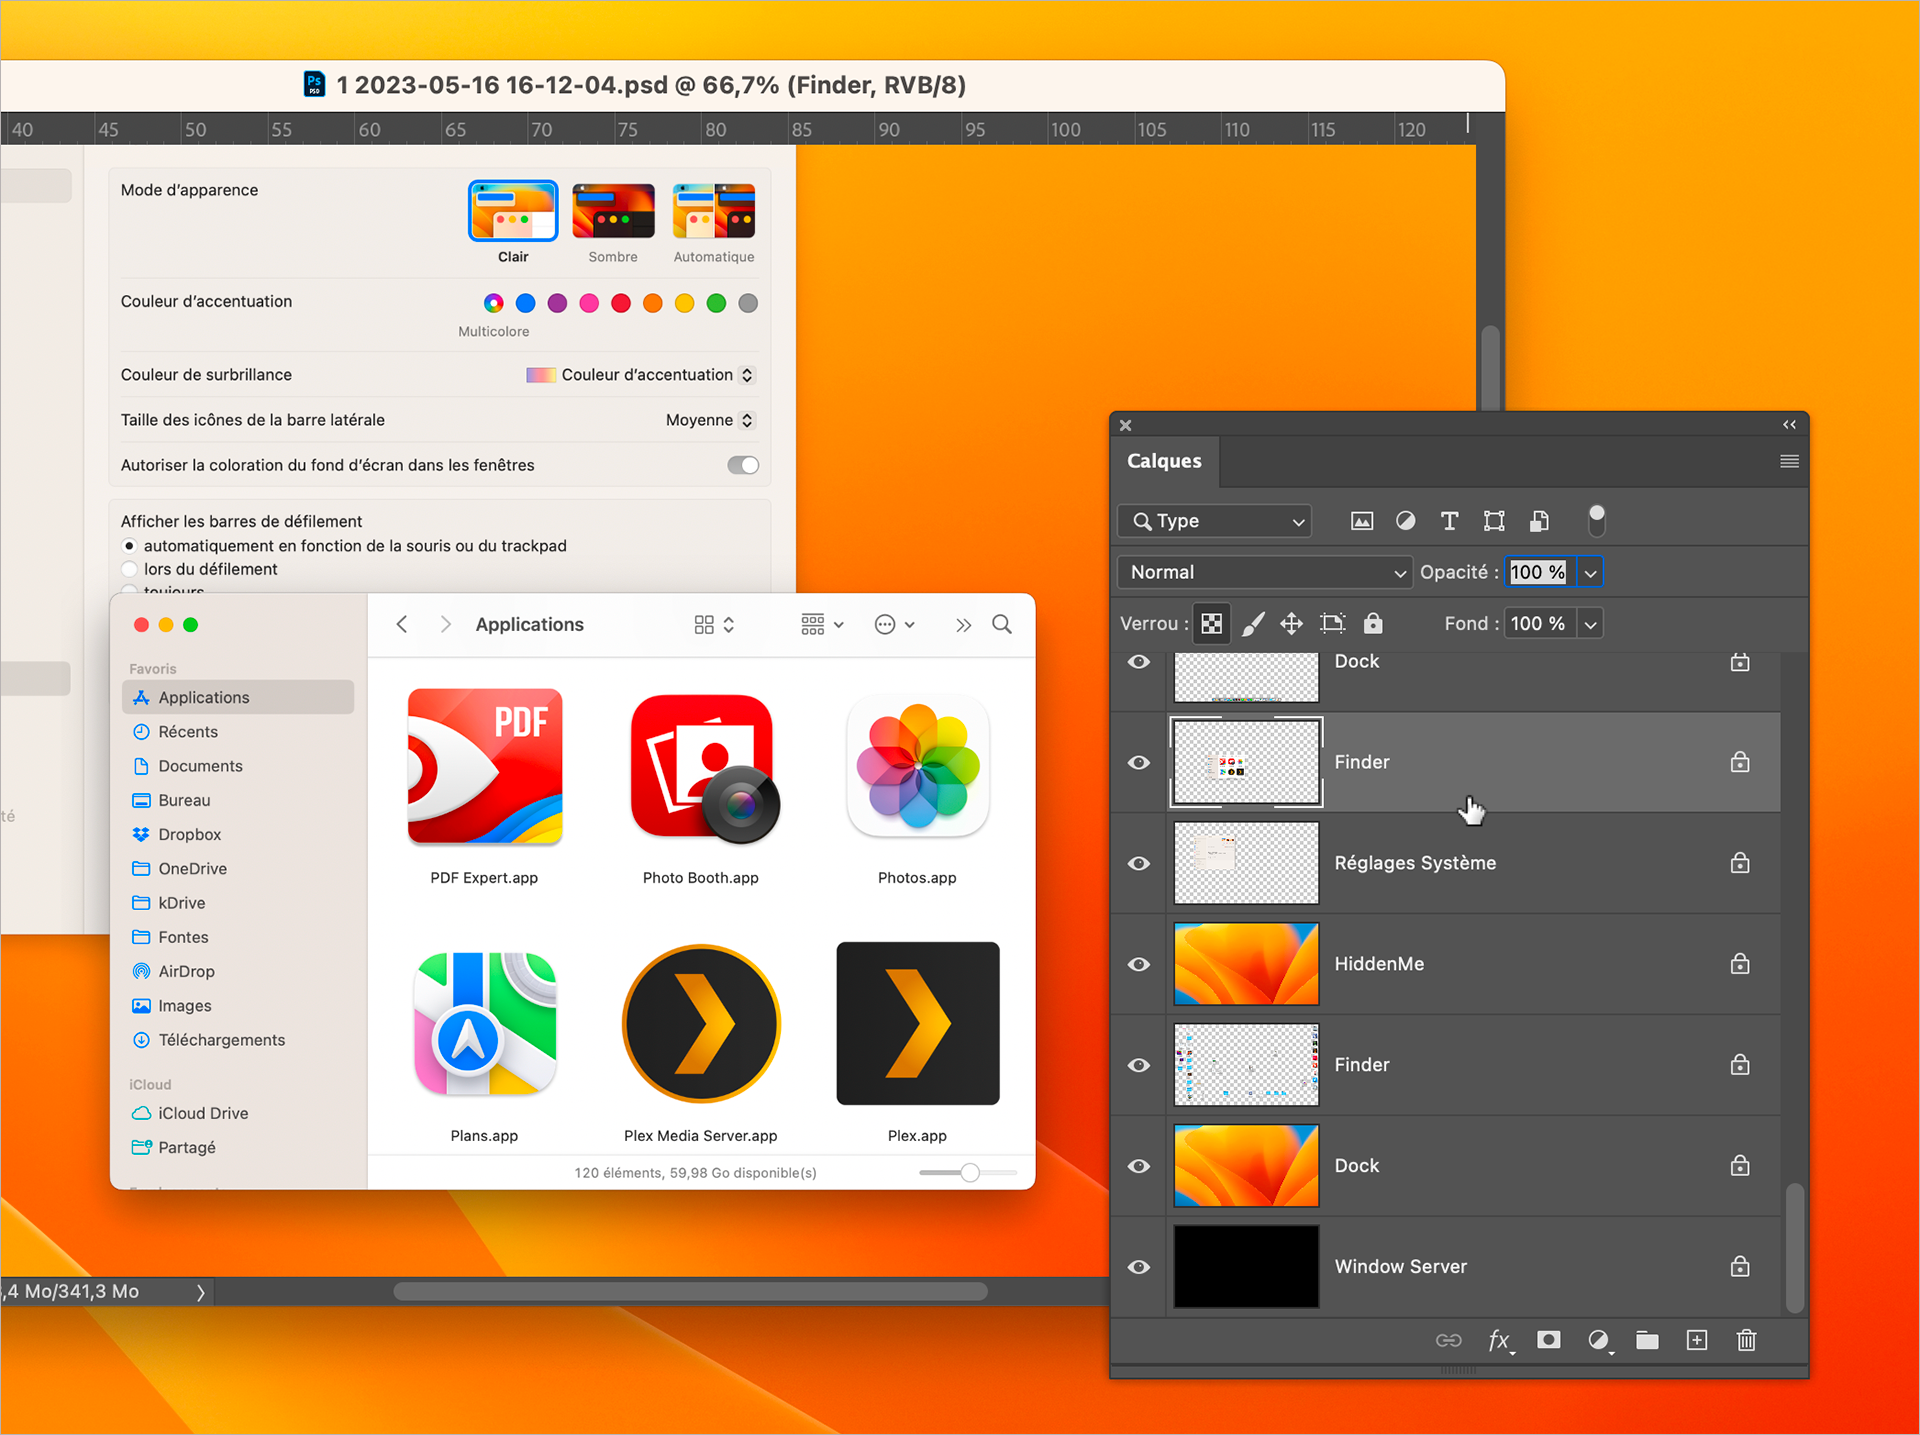Filter layers by pixel layers
This screenshot has height=1435, width=1920.
pos(1361,520)
